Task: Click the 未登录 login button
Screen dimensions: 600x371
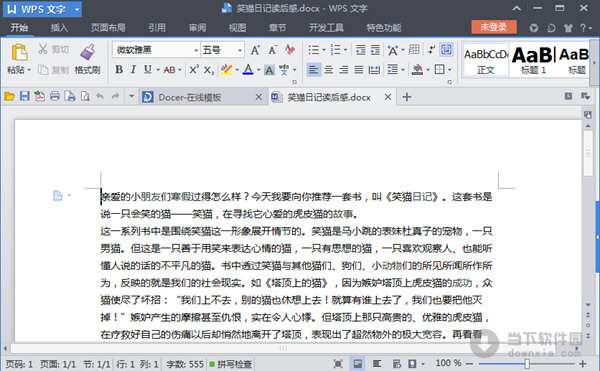Action: [494, 27]
